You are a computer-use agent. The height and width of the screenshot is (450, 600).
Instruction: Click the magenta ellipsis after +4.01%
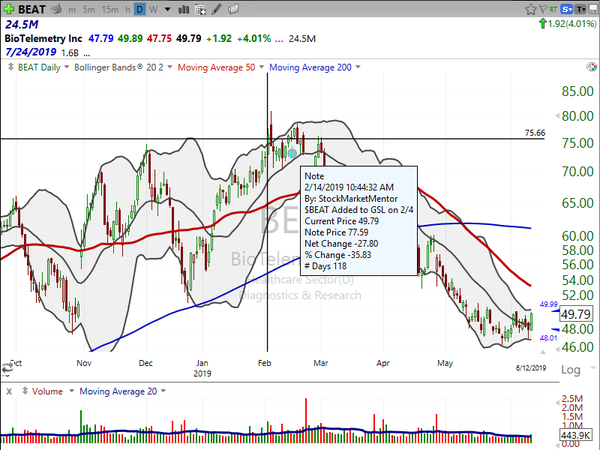coord(279,41)
